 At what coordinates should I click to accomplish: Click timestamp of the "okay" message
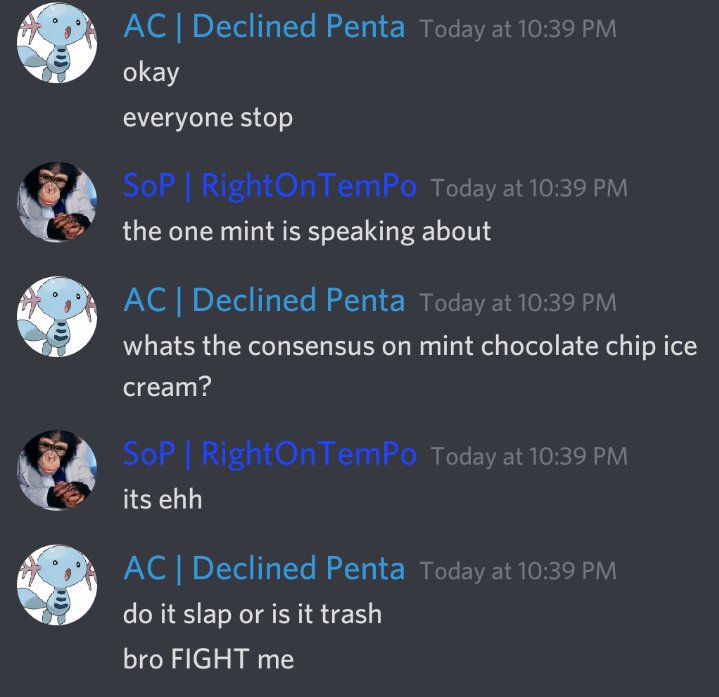(518, 29)
